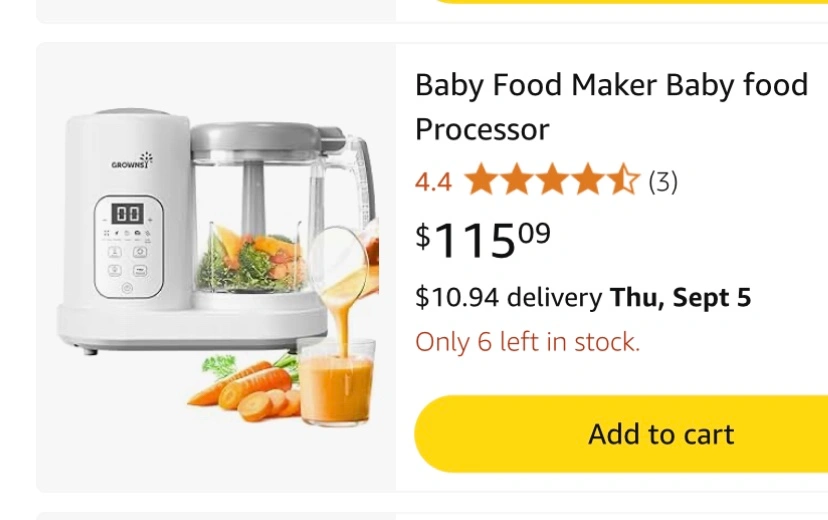This screenshot has height=520, width=828.
Task: Click the $115.09 price
Action: [483, 240]
